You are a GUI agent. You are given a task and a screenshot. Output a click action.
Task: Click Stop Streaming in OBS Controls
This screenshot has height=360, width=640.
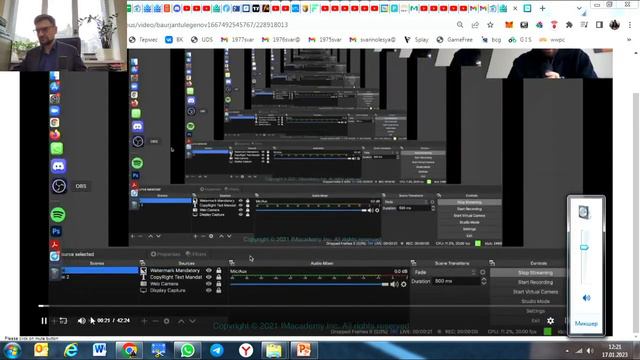click(535, 273)
